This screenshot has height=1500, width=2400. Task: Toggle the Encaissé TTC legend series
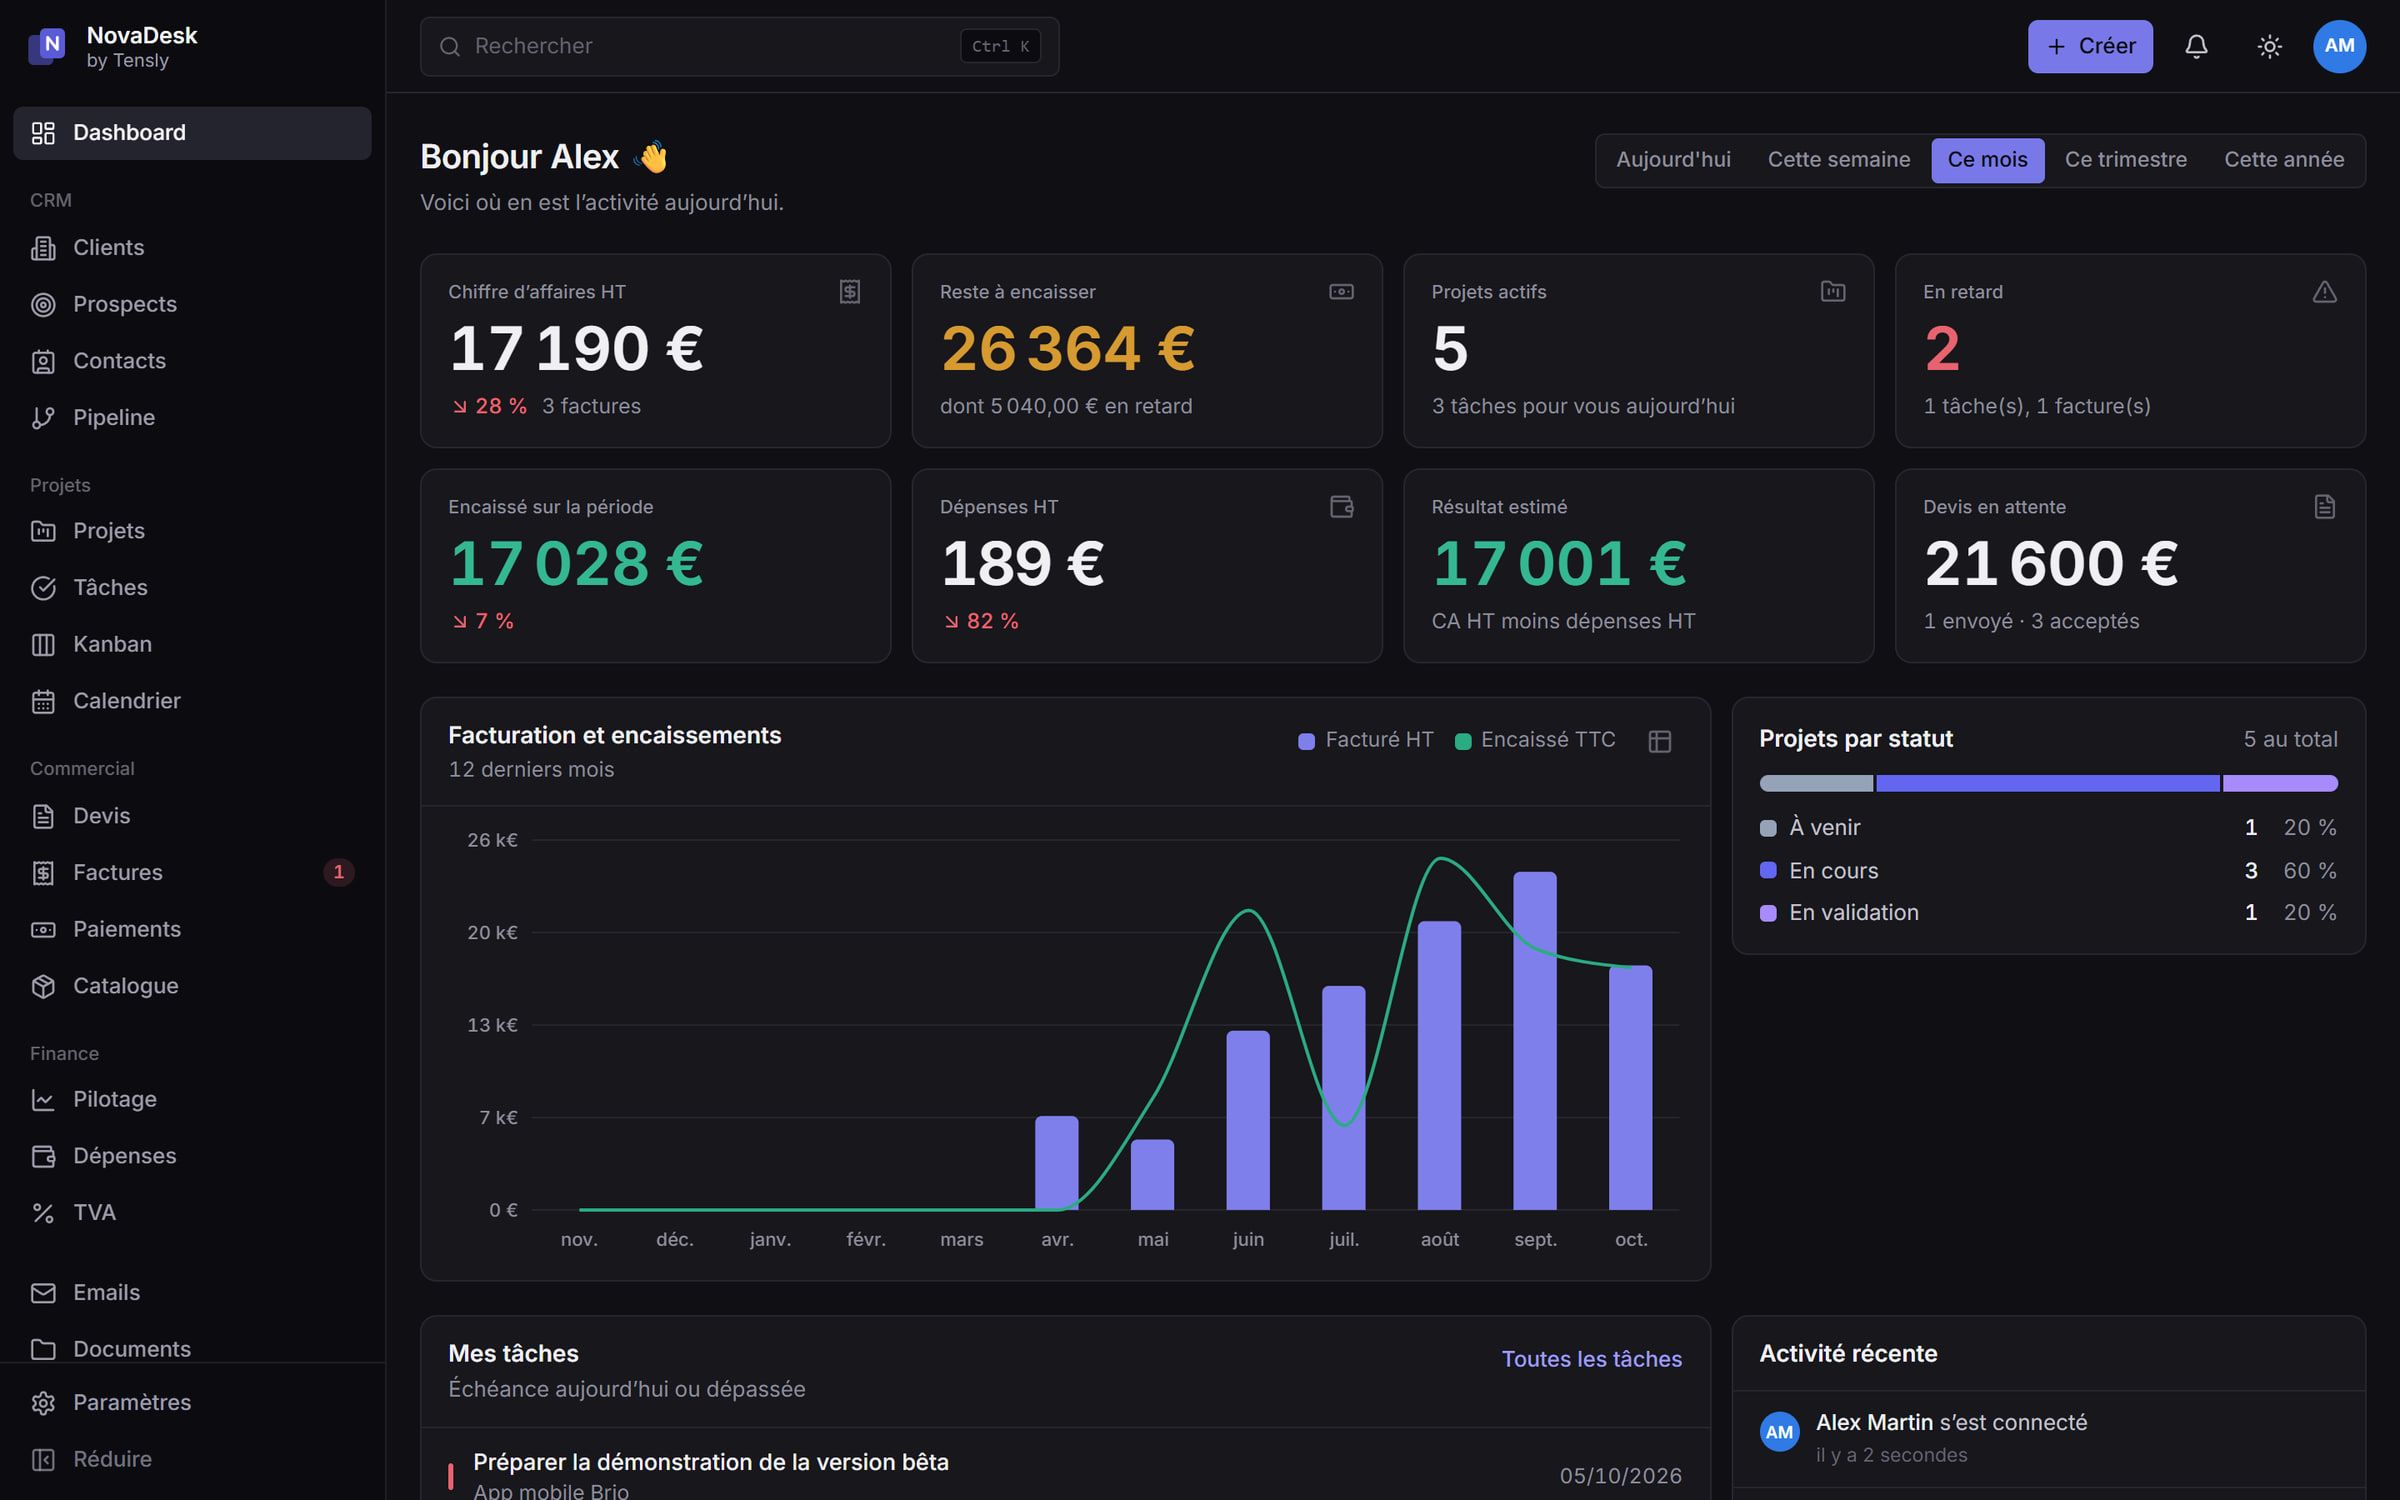coord(1535,740)
